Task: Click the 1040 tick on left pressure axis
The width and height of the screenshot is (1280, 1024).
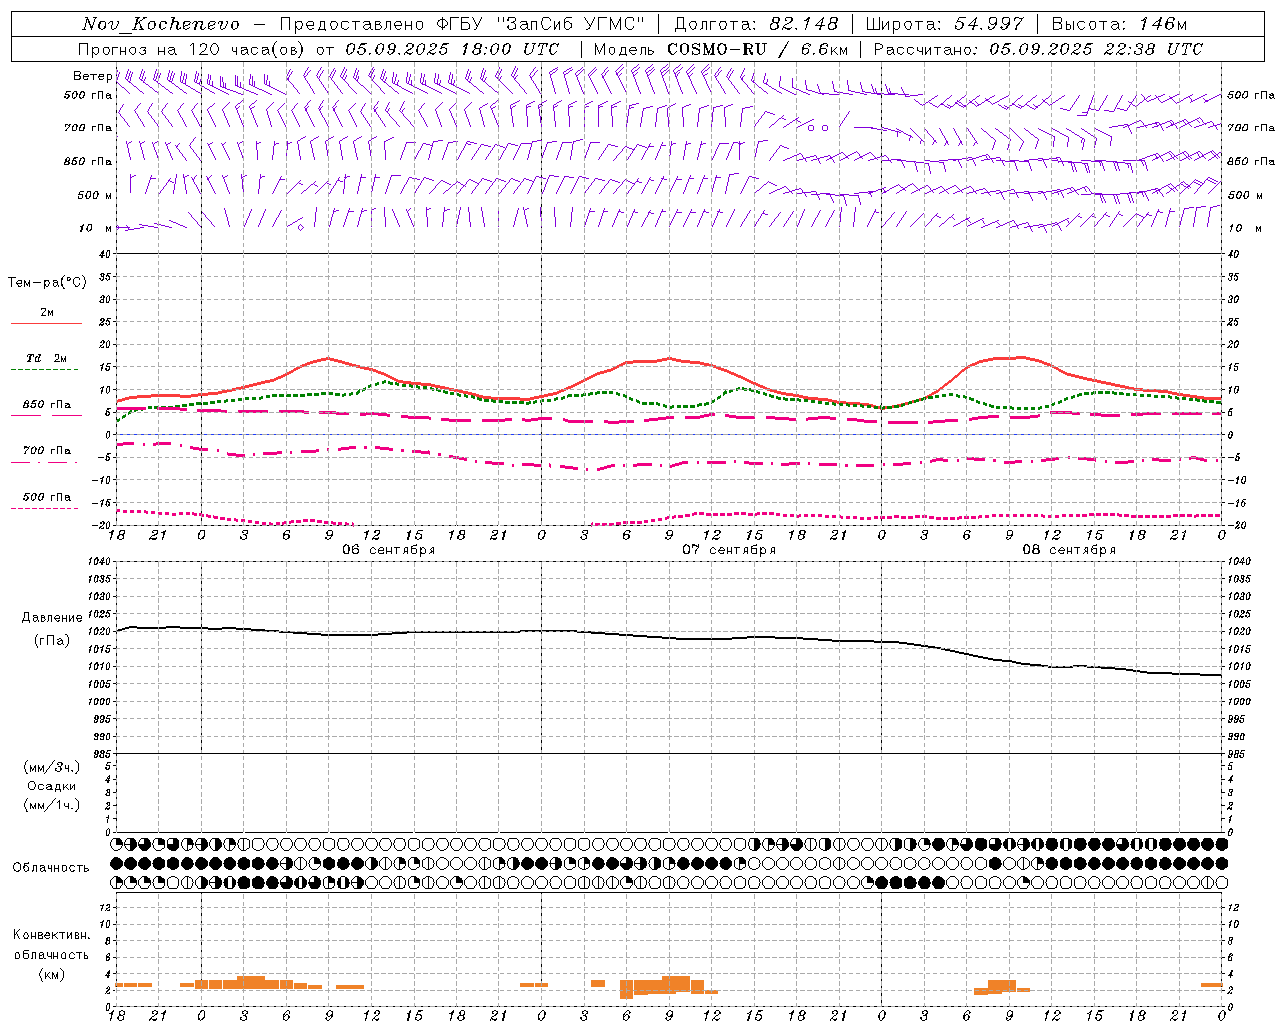Action: [100, 562]
